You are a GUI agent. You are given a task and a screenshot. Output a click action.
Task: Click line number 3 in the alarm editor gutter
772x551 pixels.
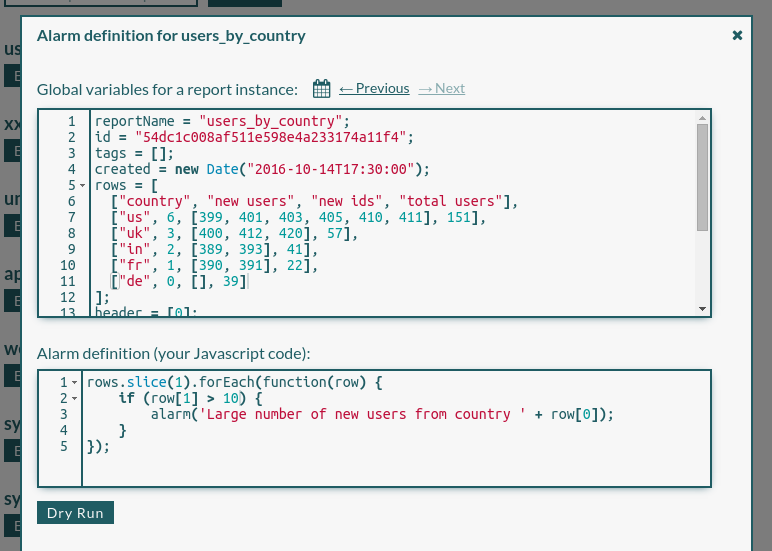(x=64, y=414)
